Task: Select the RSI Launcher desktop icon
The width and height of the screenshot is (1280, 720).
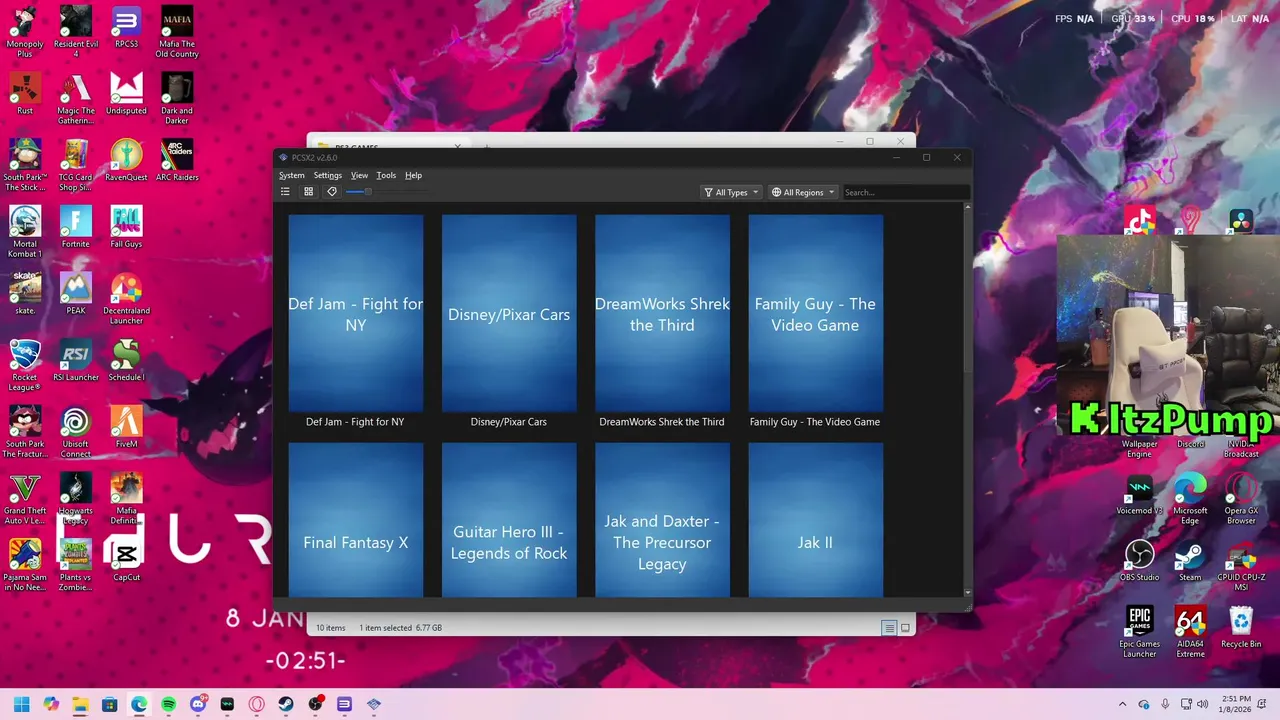Action: point(76,360)
